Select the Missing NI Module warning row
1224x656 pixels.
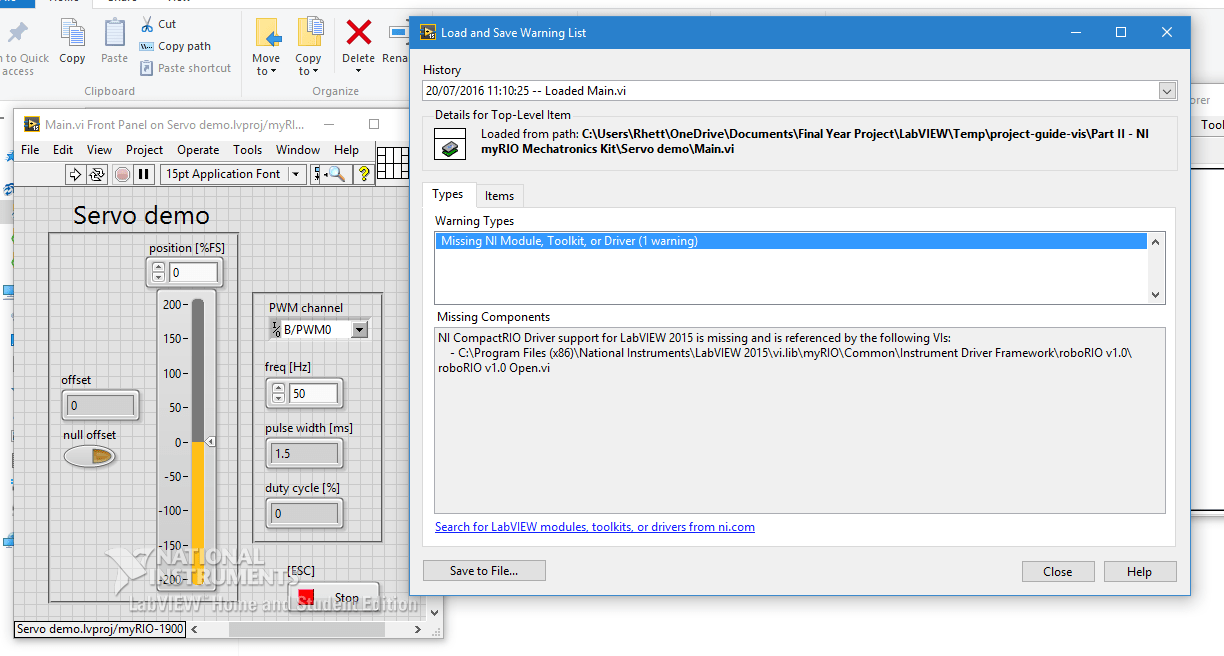coord(791,241)
